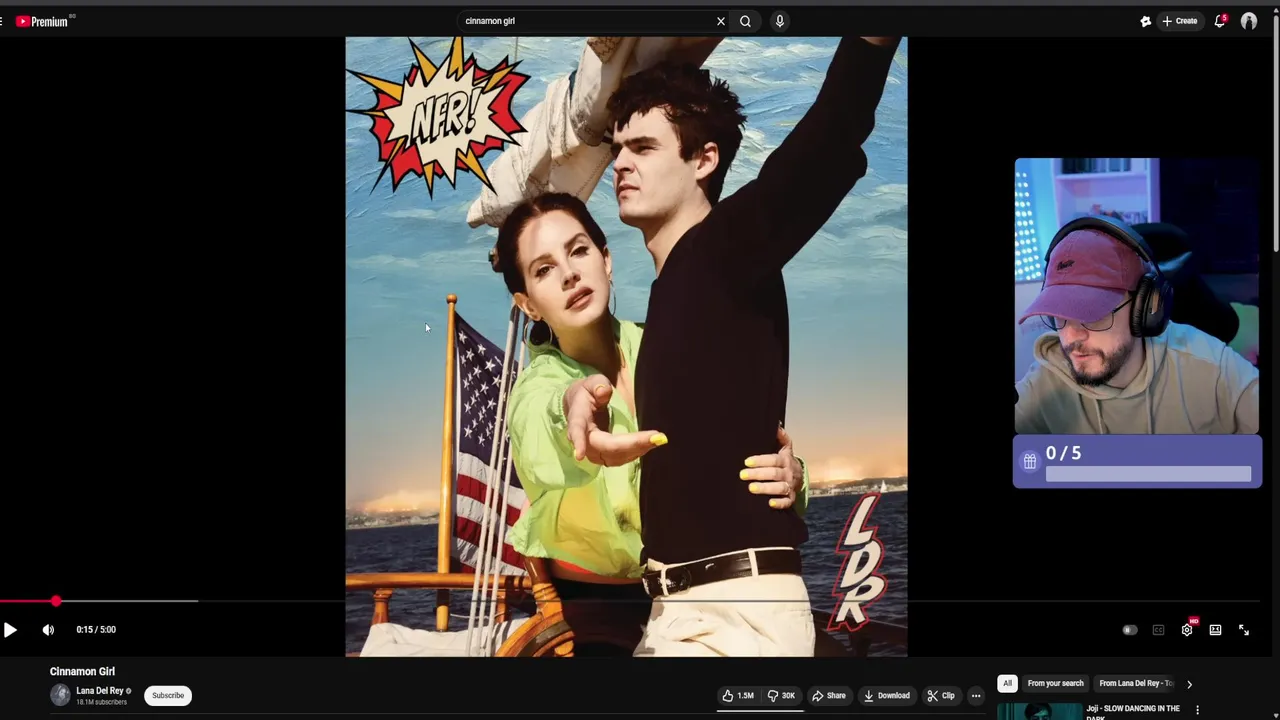The height and width of the screenshot is (720, 1280).
Task: Mute the video with the speaker icon
Action: [48, 630]
